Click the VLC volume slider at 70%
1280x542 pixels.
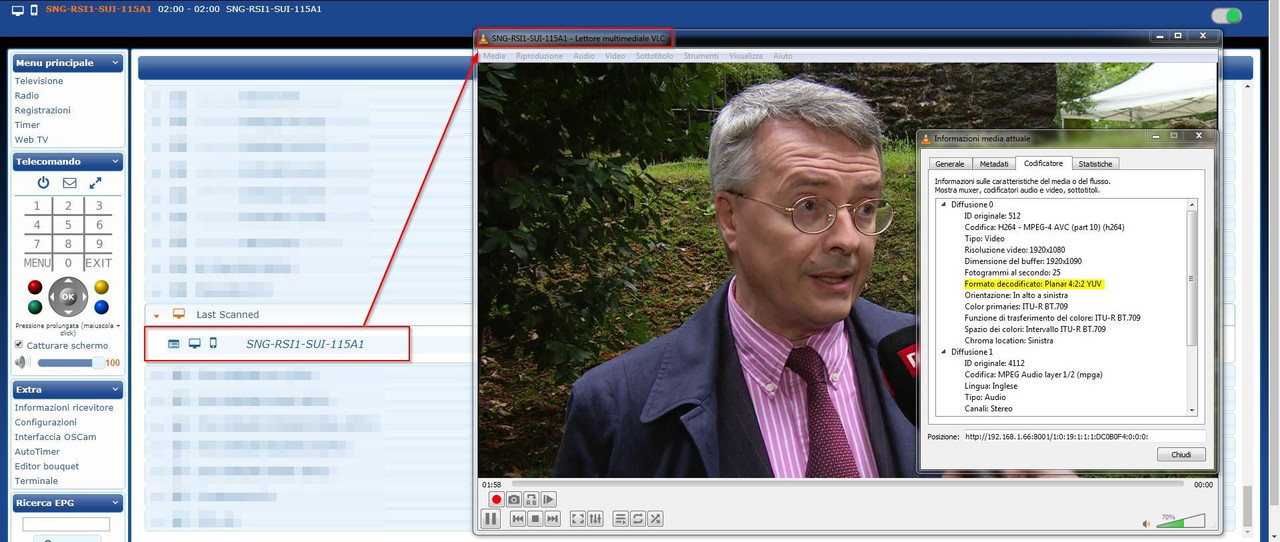pos(1181,522)
